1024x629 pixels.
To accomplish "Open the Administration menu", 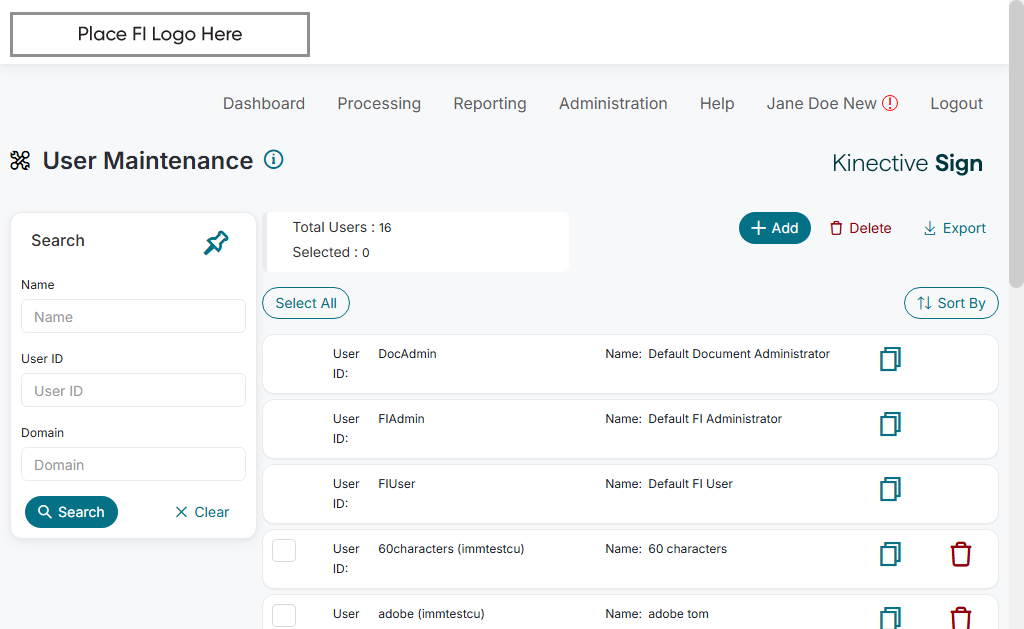I will (613, 103).
